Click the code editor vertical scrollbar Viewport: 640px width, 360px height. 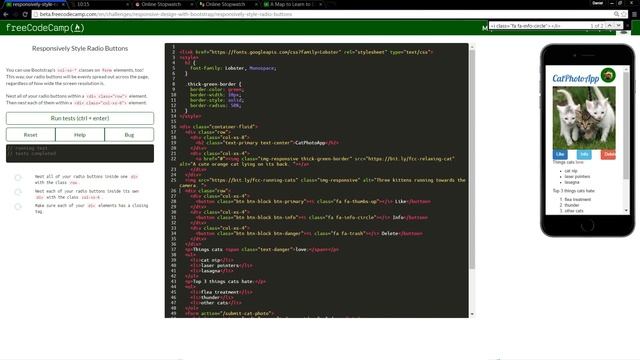click(472, 159)
